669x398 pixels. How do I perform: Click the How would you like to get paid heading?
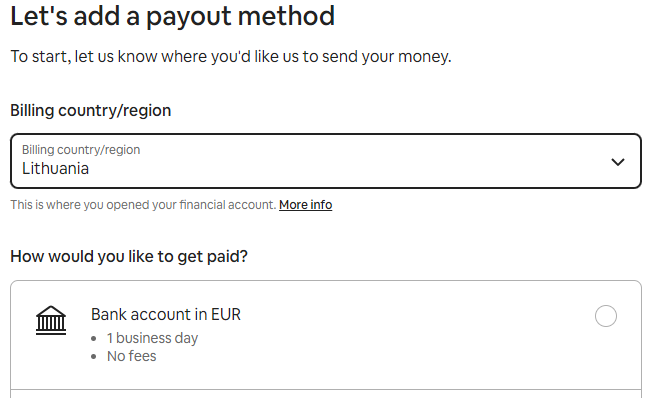(x=129, y=256)
